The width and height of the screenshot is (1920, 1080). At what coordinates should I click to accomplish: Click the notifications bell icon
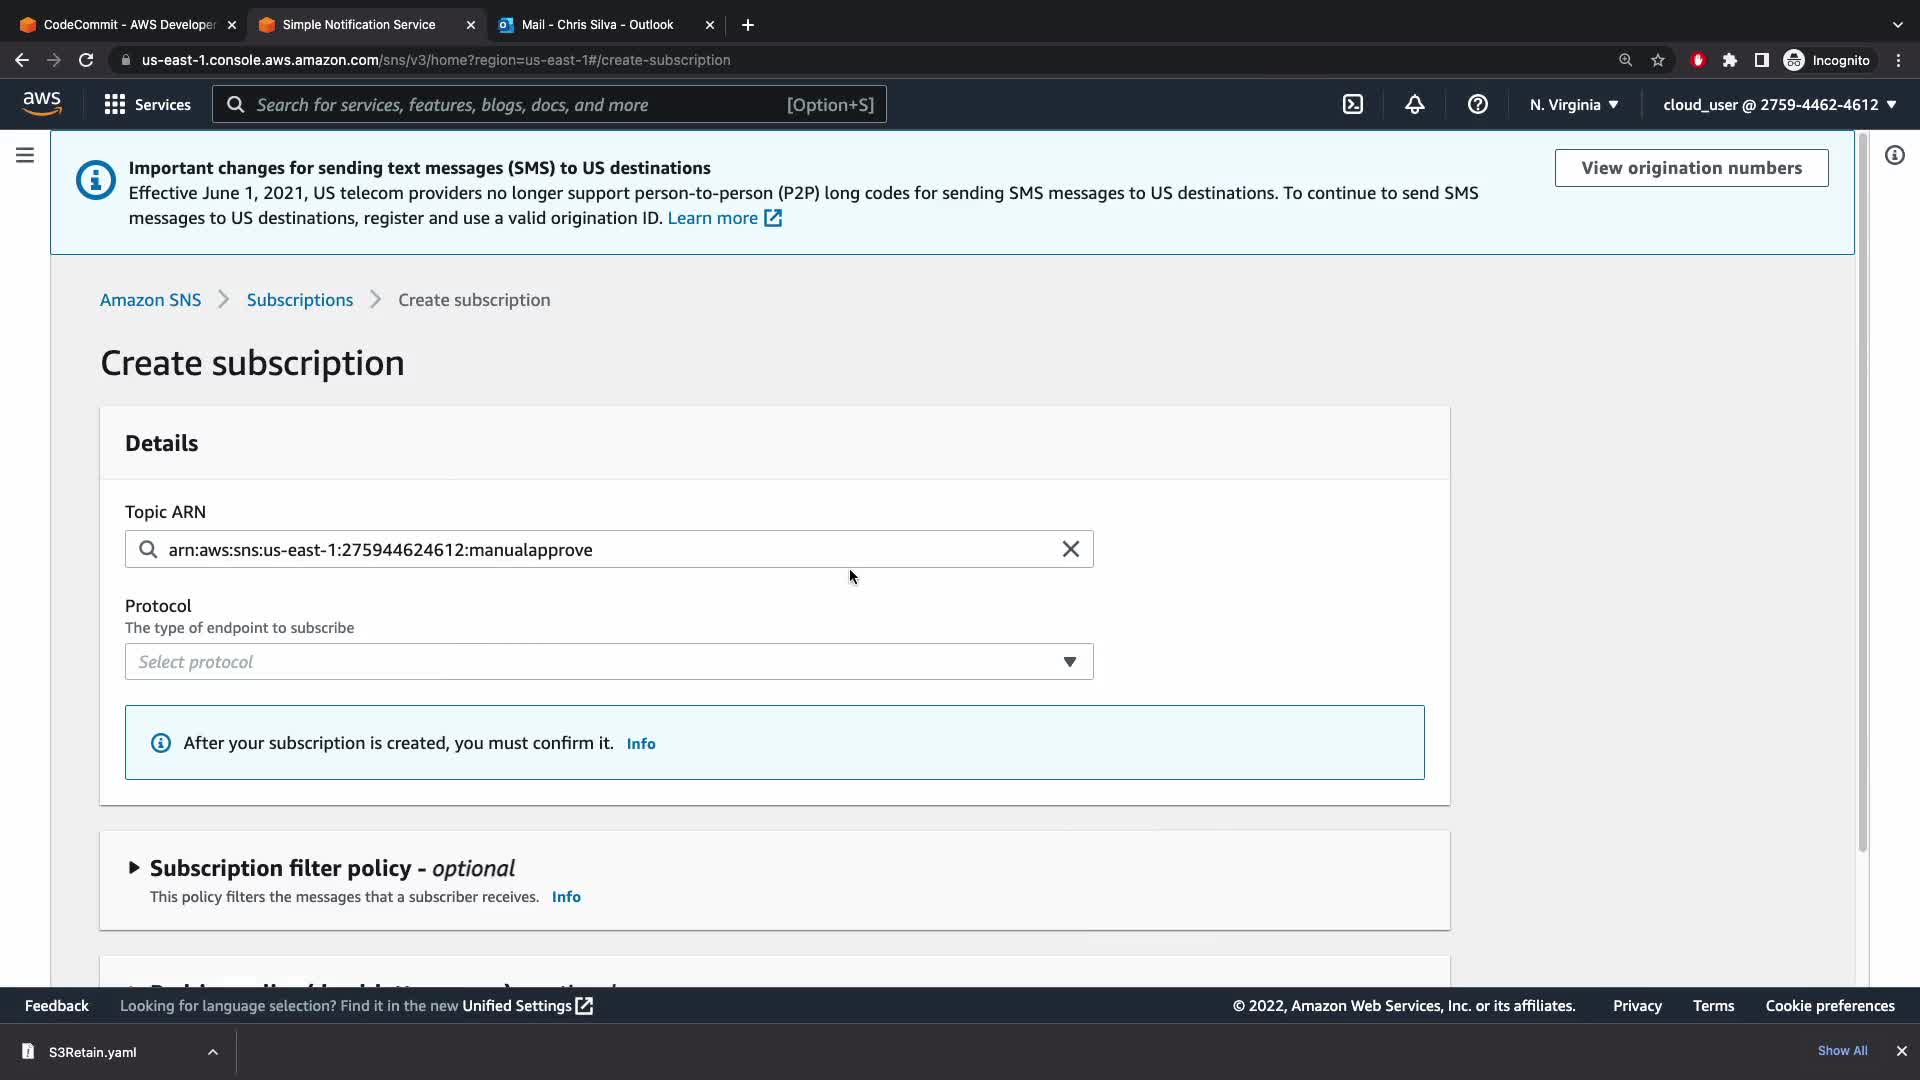click(1414, 105)
